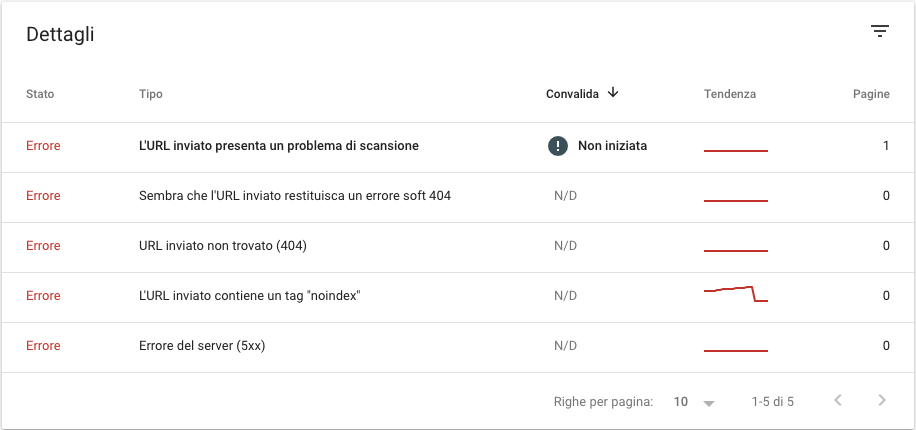Viewport: 916px width, 430px height.
Task: Open the soft 404 error row
Action: 458,197
